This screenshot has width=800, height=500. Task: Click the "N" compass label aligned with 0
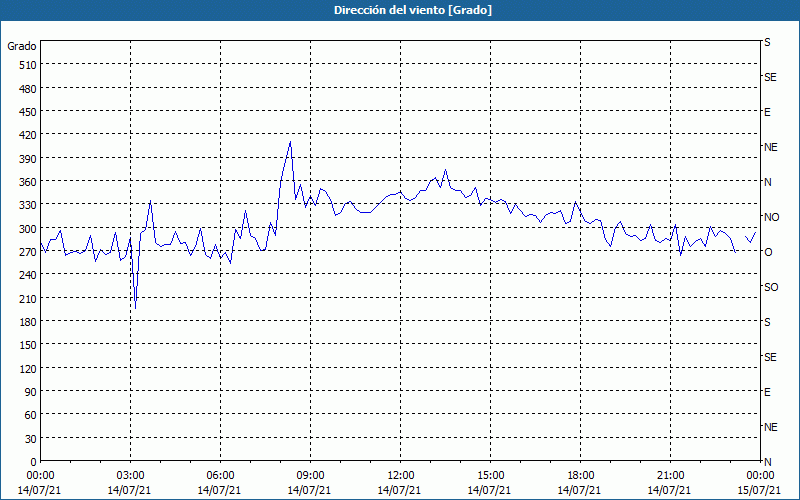point(768,462)
